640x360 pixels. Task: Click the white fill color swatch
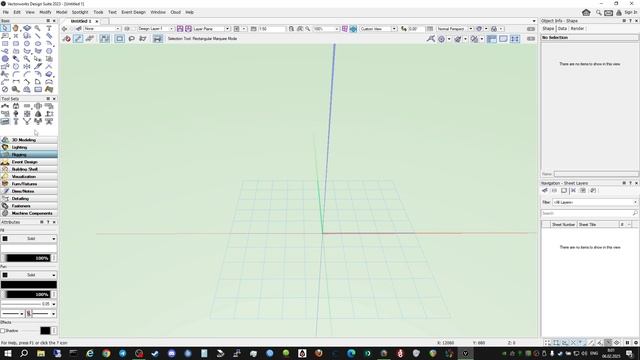click(x=29, y=248)
